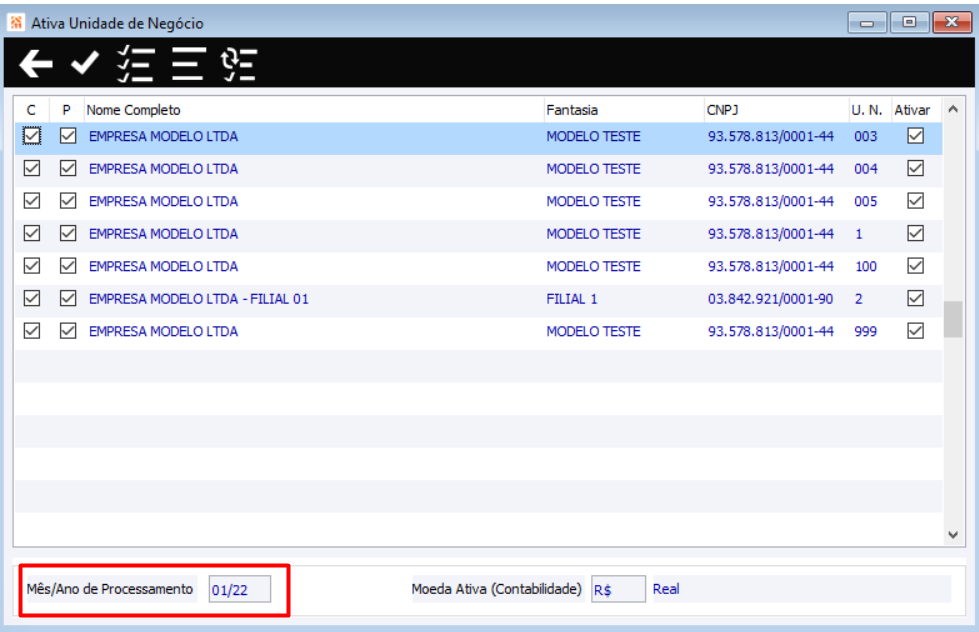Toggle C checkbox for unit 003
Screen dimensions: 979x632
tap(32, 136)
